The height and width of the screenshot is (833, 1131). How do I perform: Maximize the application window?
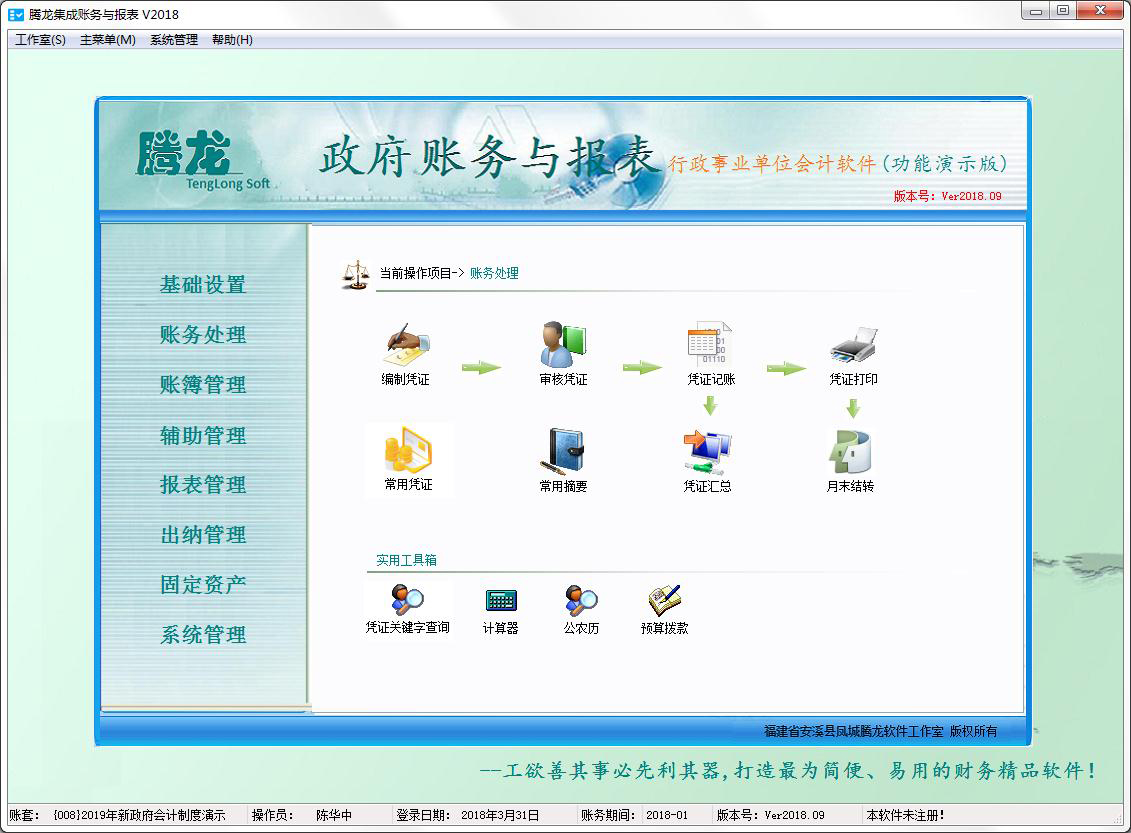pyautogui.click(x=1062, y=11)
